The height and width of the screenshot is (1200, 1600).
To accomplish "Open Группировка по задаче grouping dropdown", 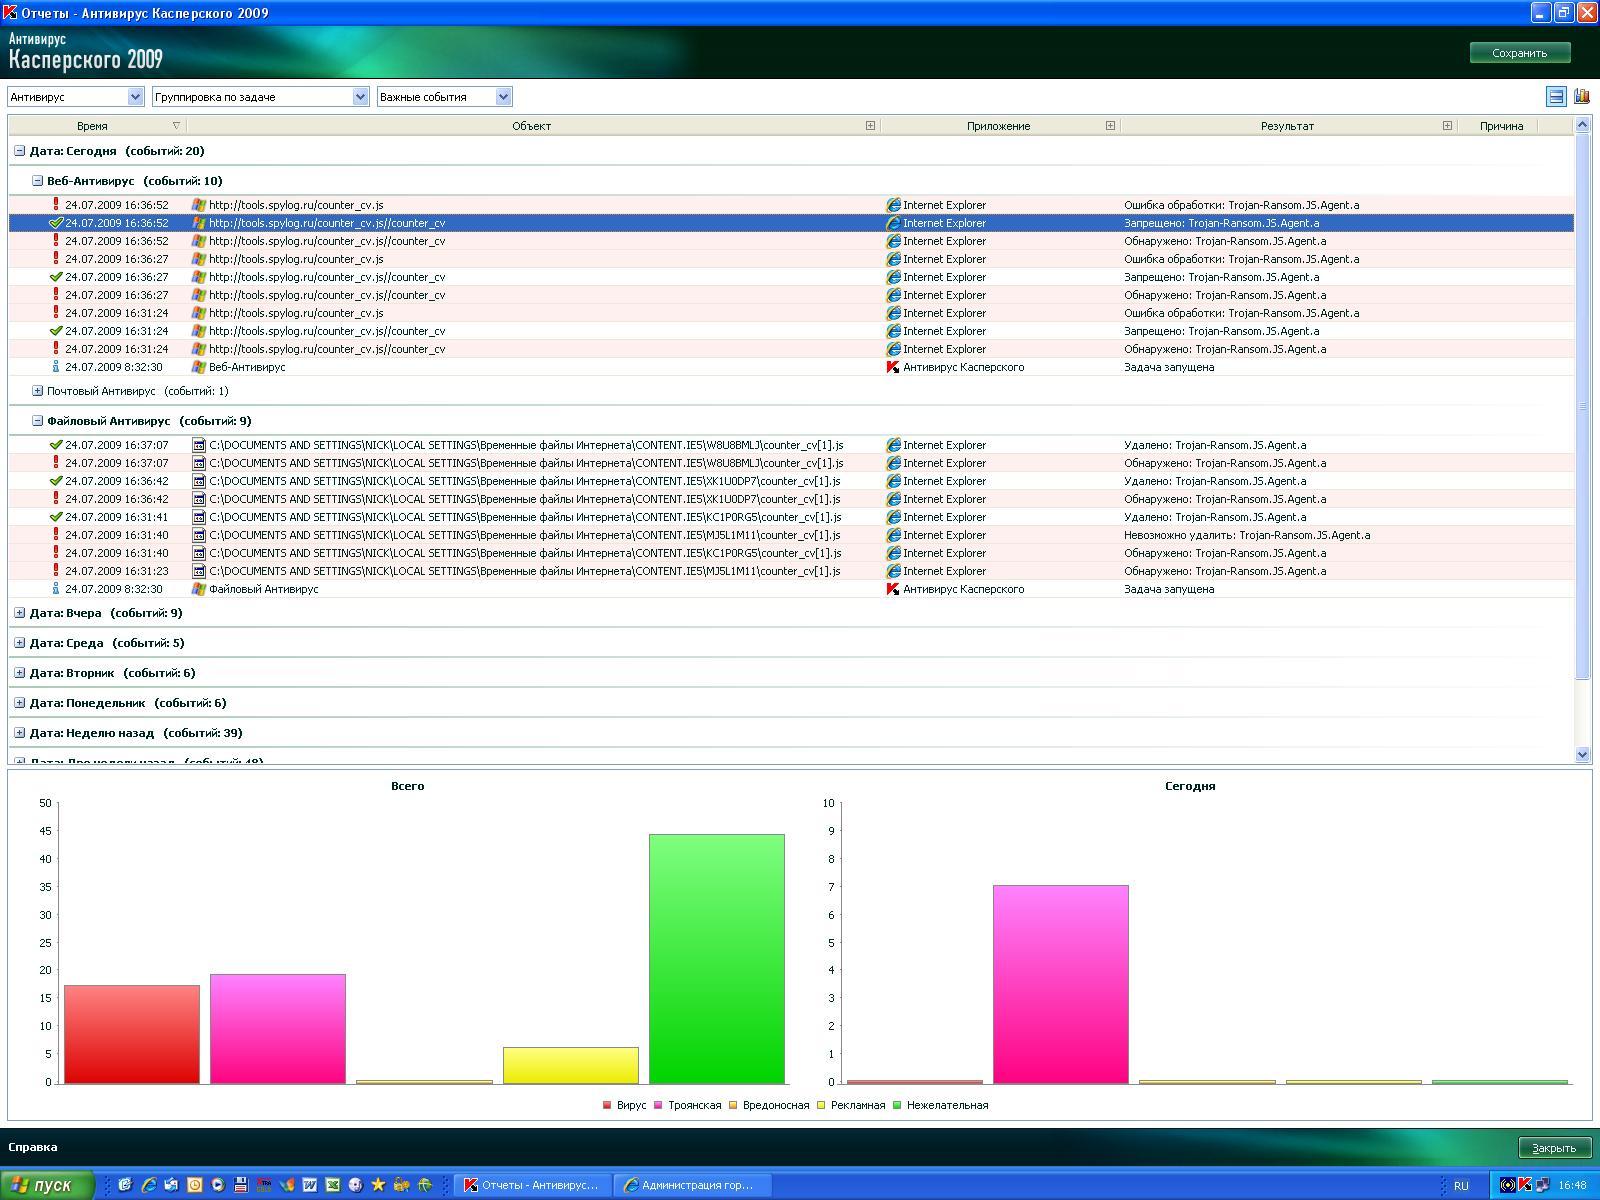I will (x=260, y=97).
